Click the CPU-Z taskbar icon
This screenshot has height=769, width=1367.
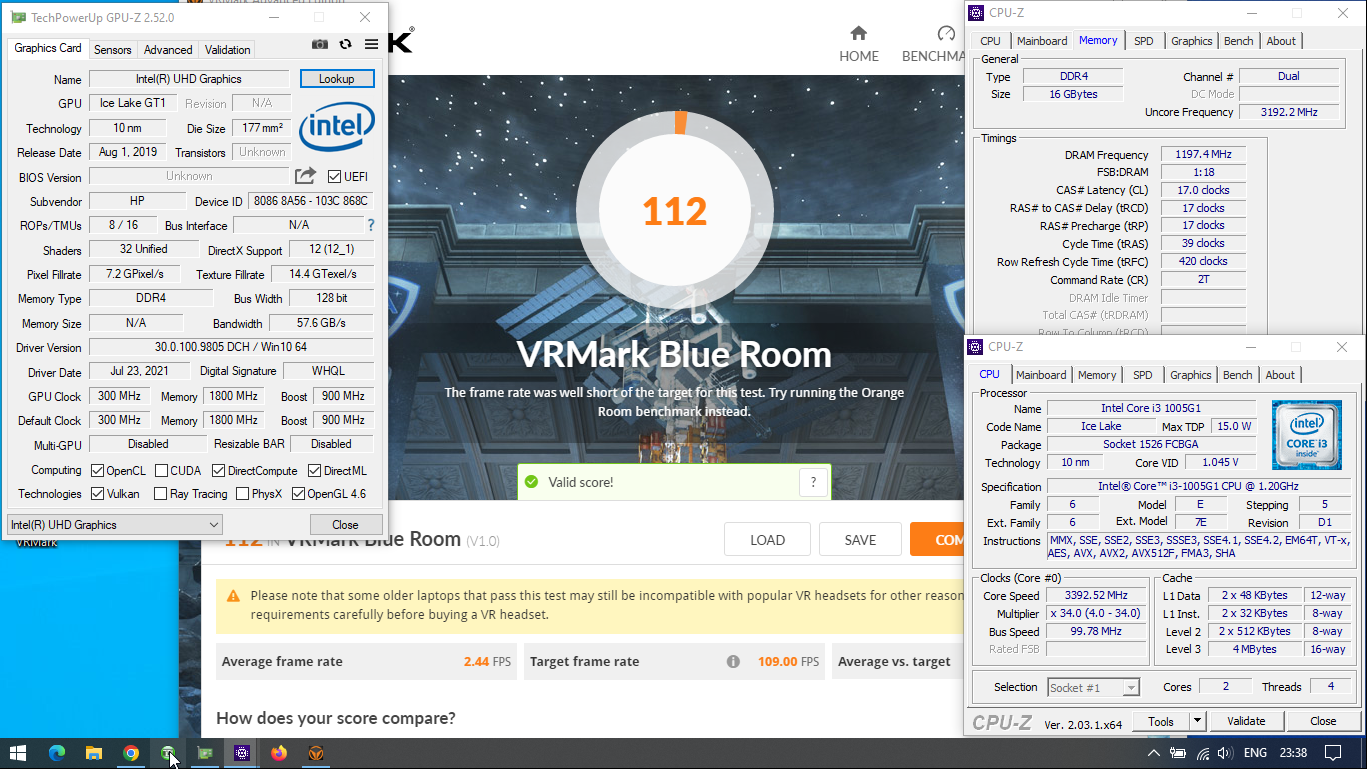[241, 753]
